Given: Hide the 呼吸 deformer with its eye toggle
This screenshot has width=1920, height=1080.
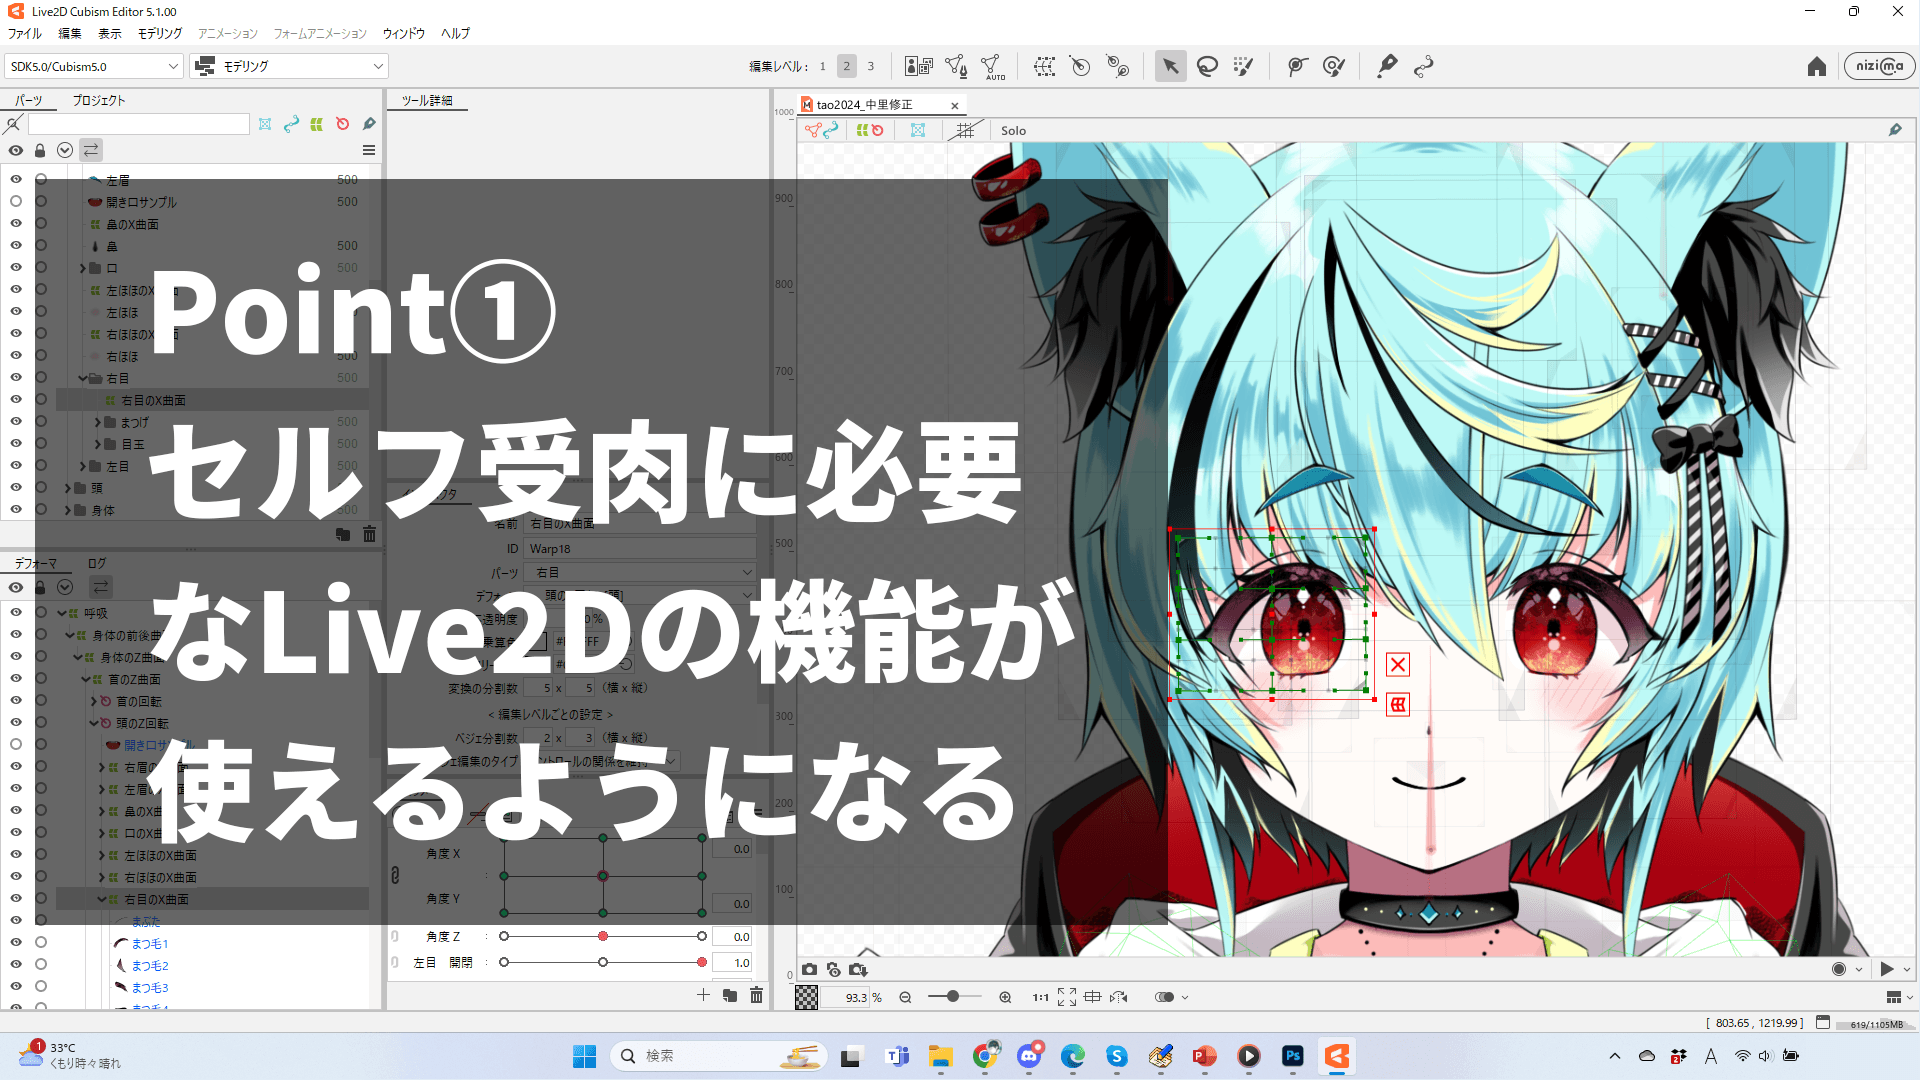Looking at the screenshot, I should coord(16,613).
